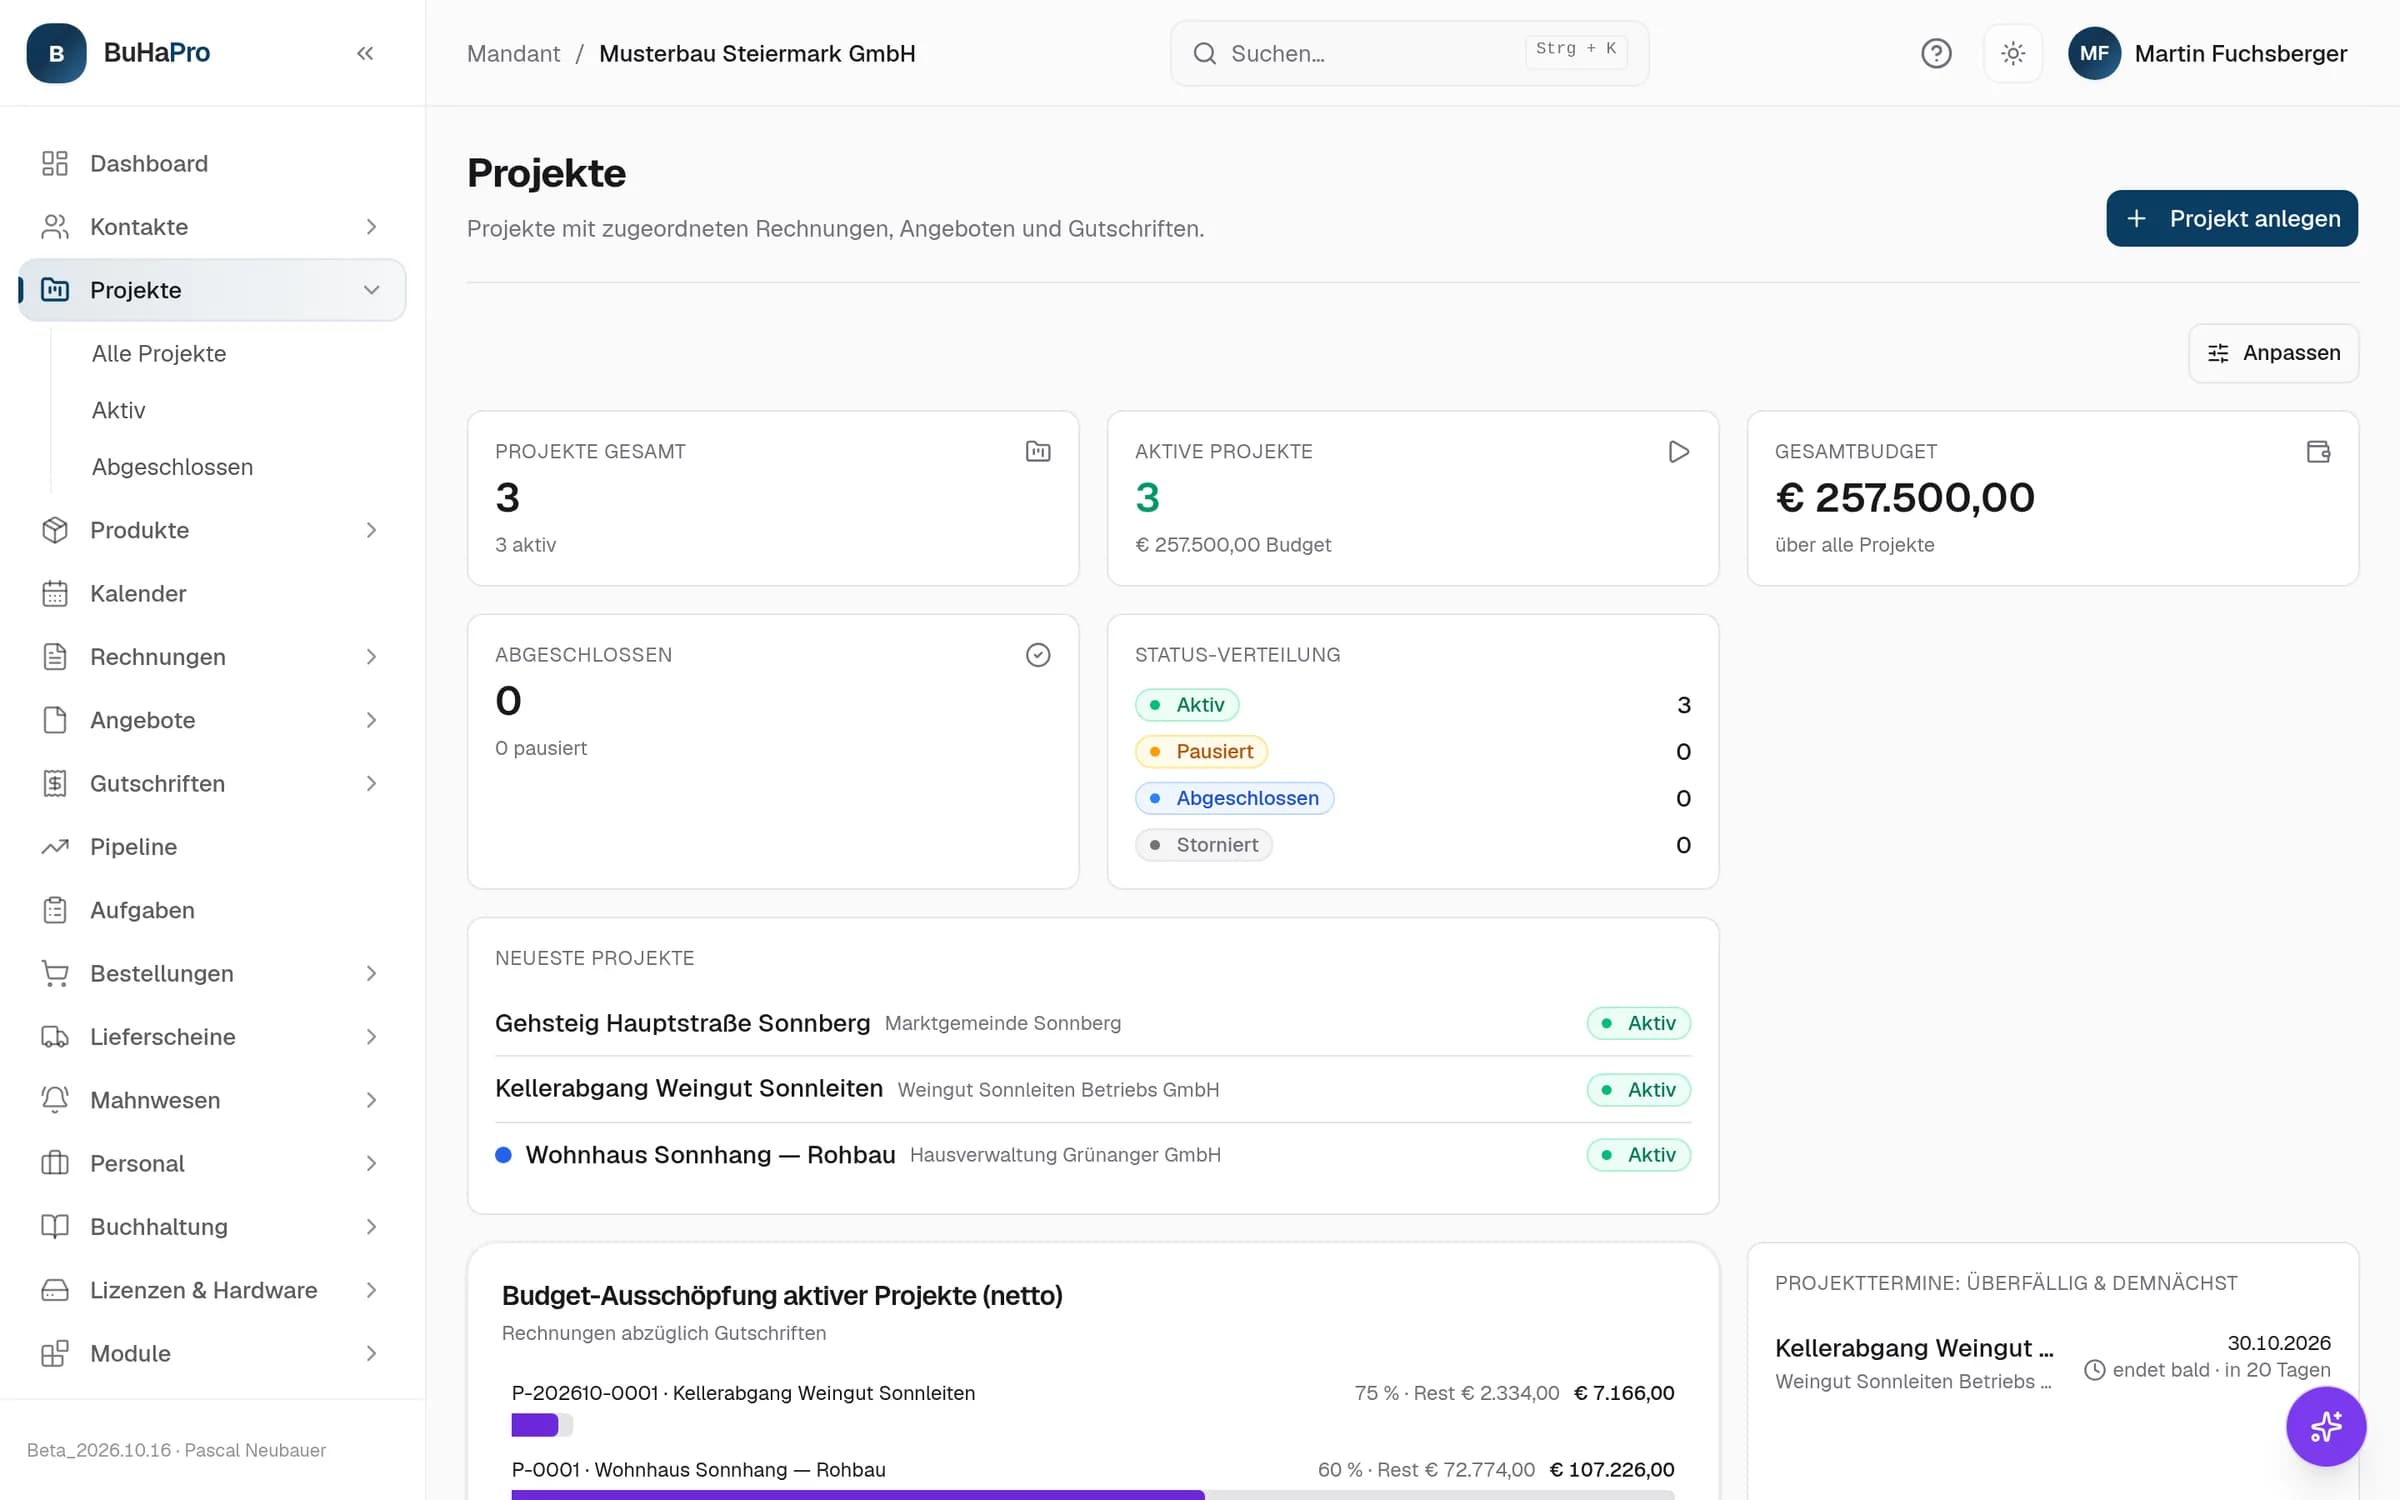This screenshot has height=1500, width=2400.
Task: Open Alle Projekte submenu item
Action: (x=159, y=353)
